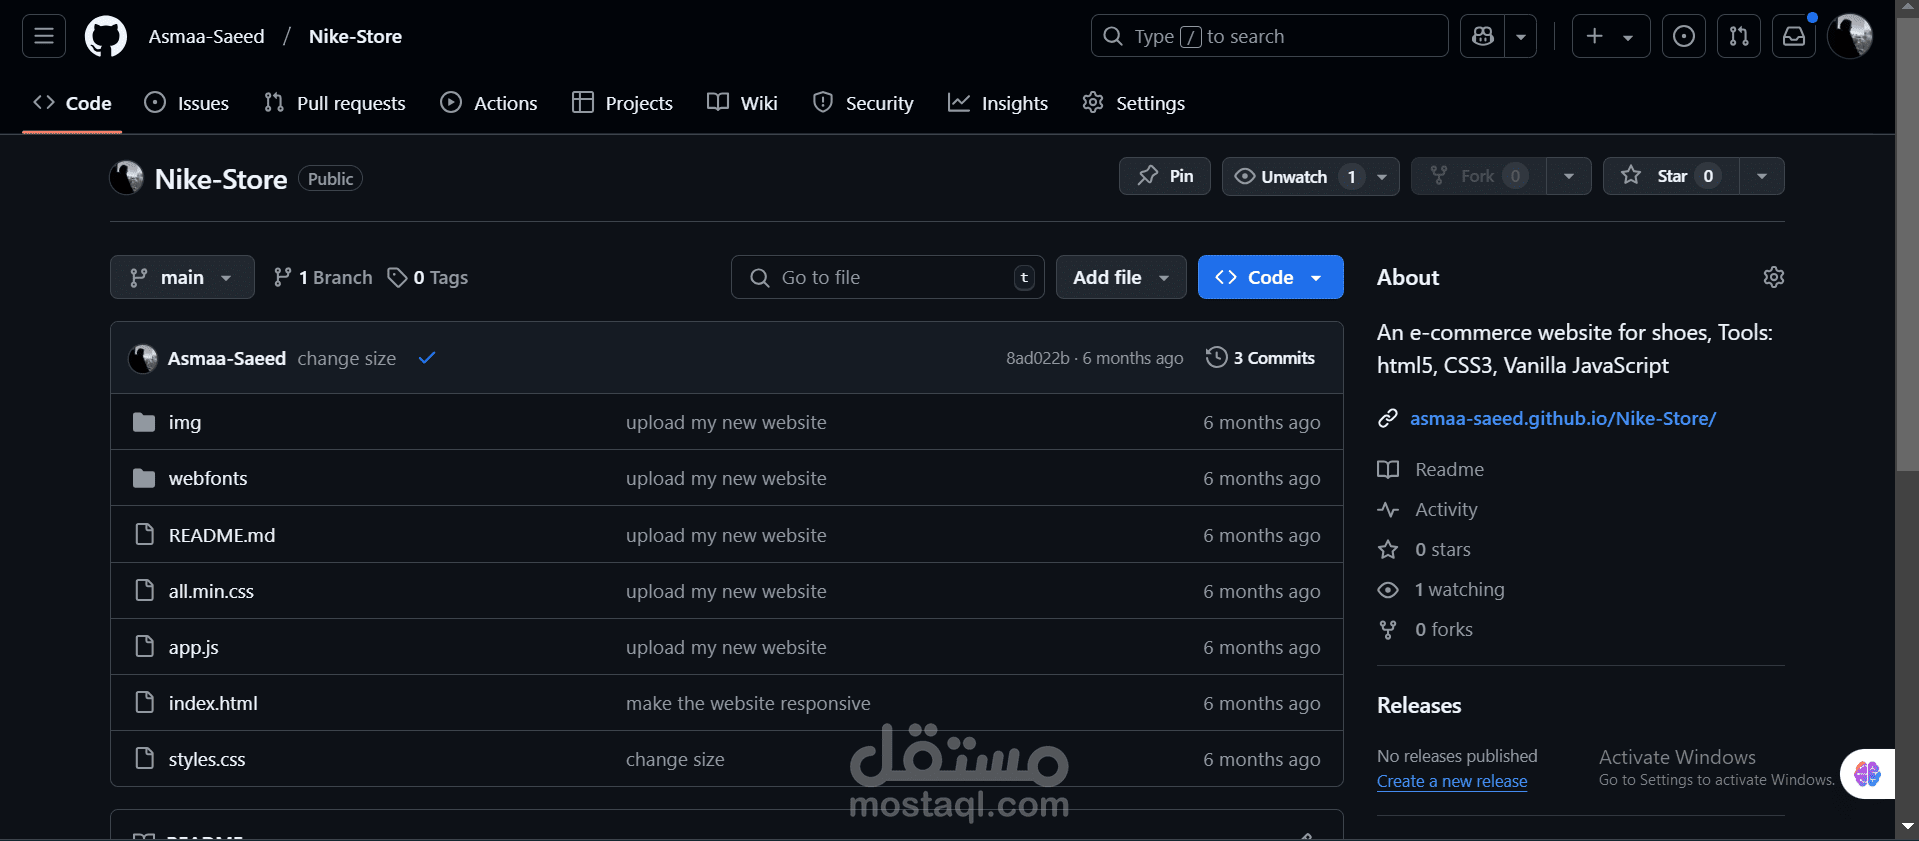
Task: View the 1 watching link
Action: pyautogui.click(x=1441, y=589)
